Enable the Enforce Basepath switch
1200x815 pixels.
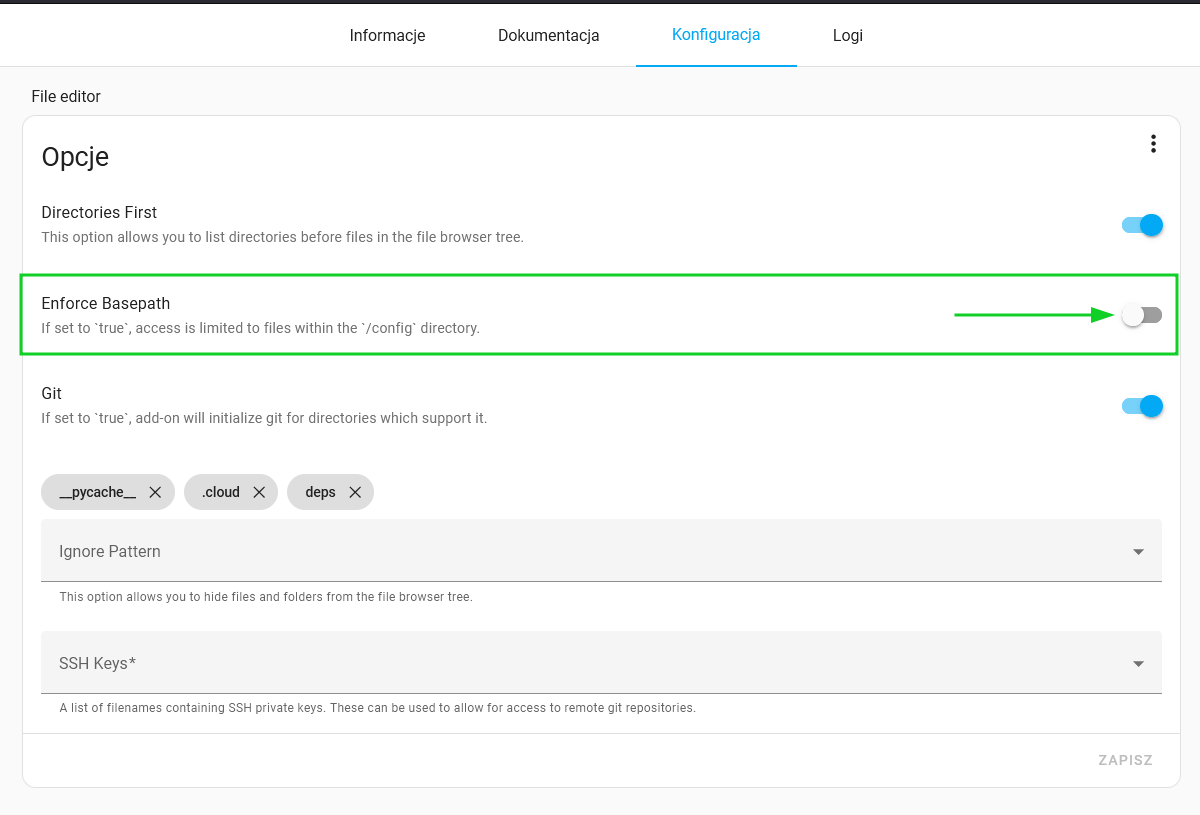pyautogui.click(x=1142, y=315)
